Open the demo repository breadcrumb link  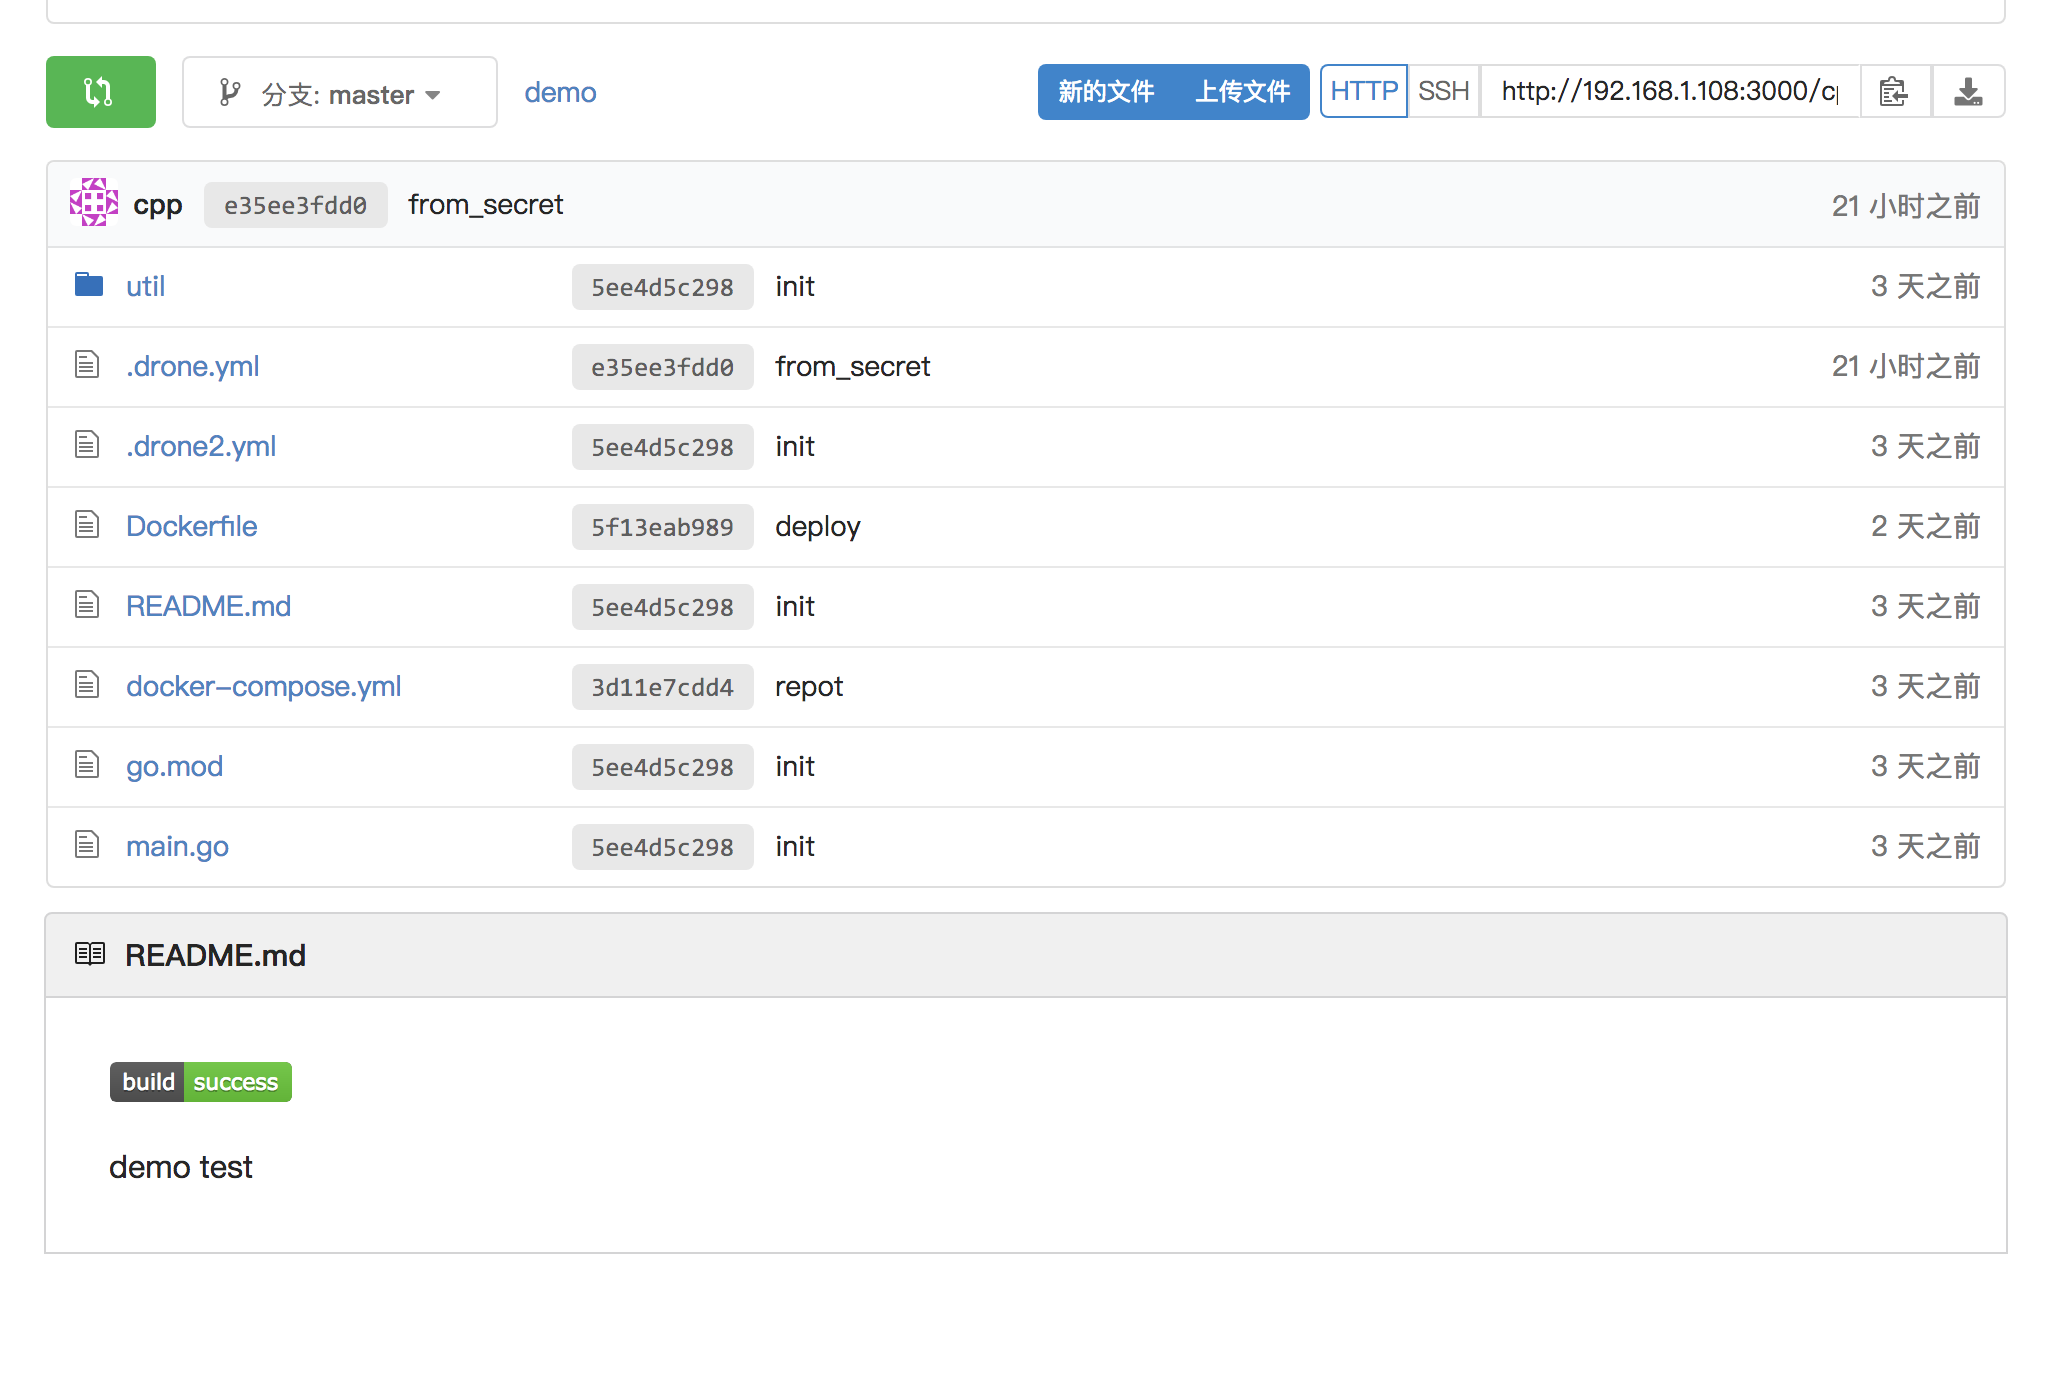(x=560, y=92)
